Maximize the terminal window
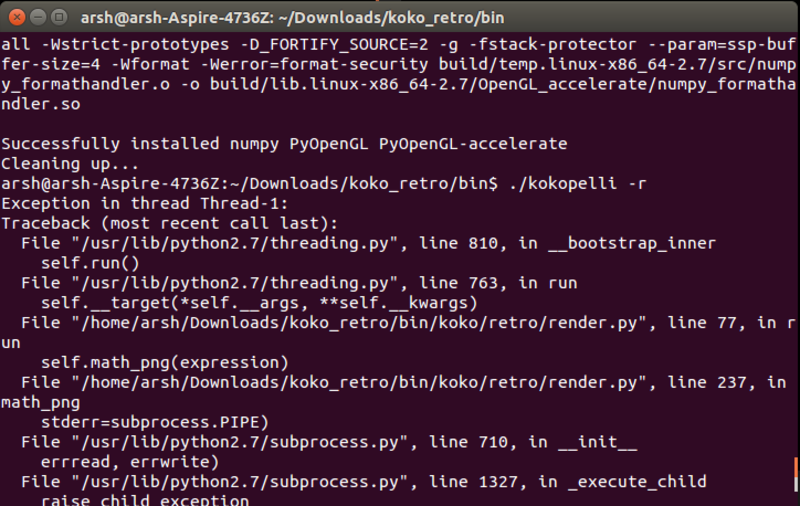800x506 pixels. click(x=59, y=17)
